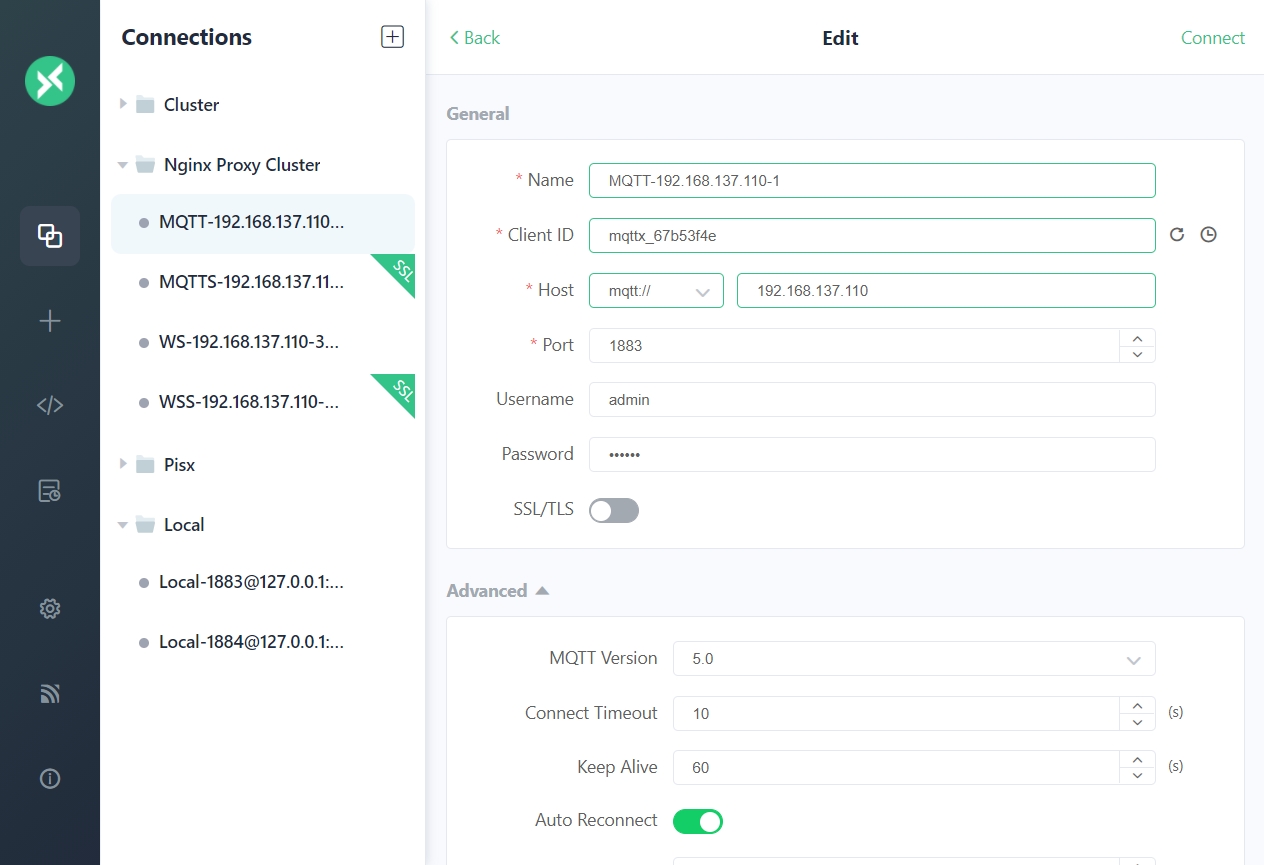Click the RSS feed icon in sidebar
This screenshot has width=1264, height=865.
(50, 693)
